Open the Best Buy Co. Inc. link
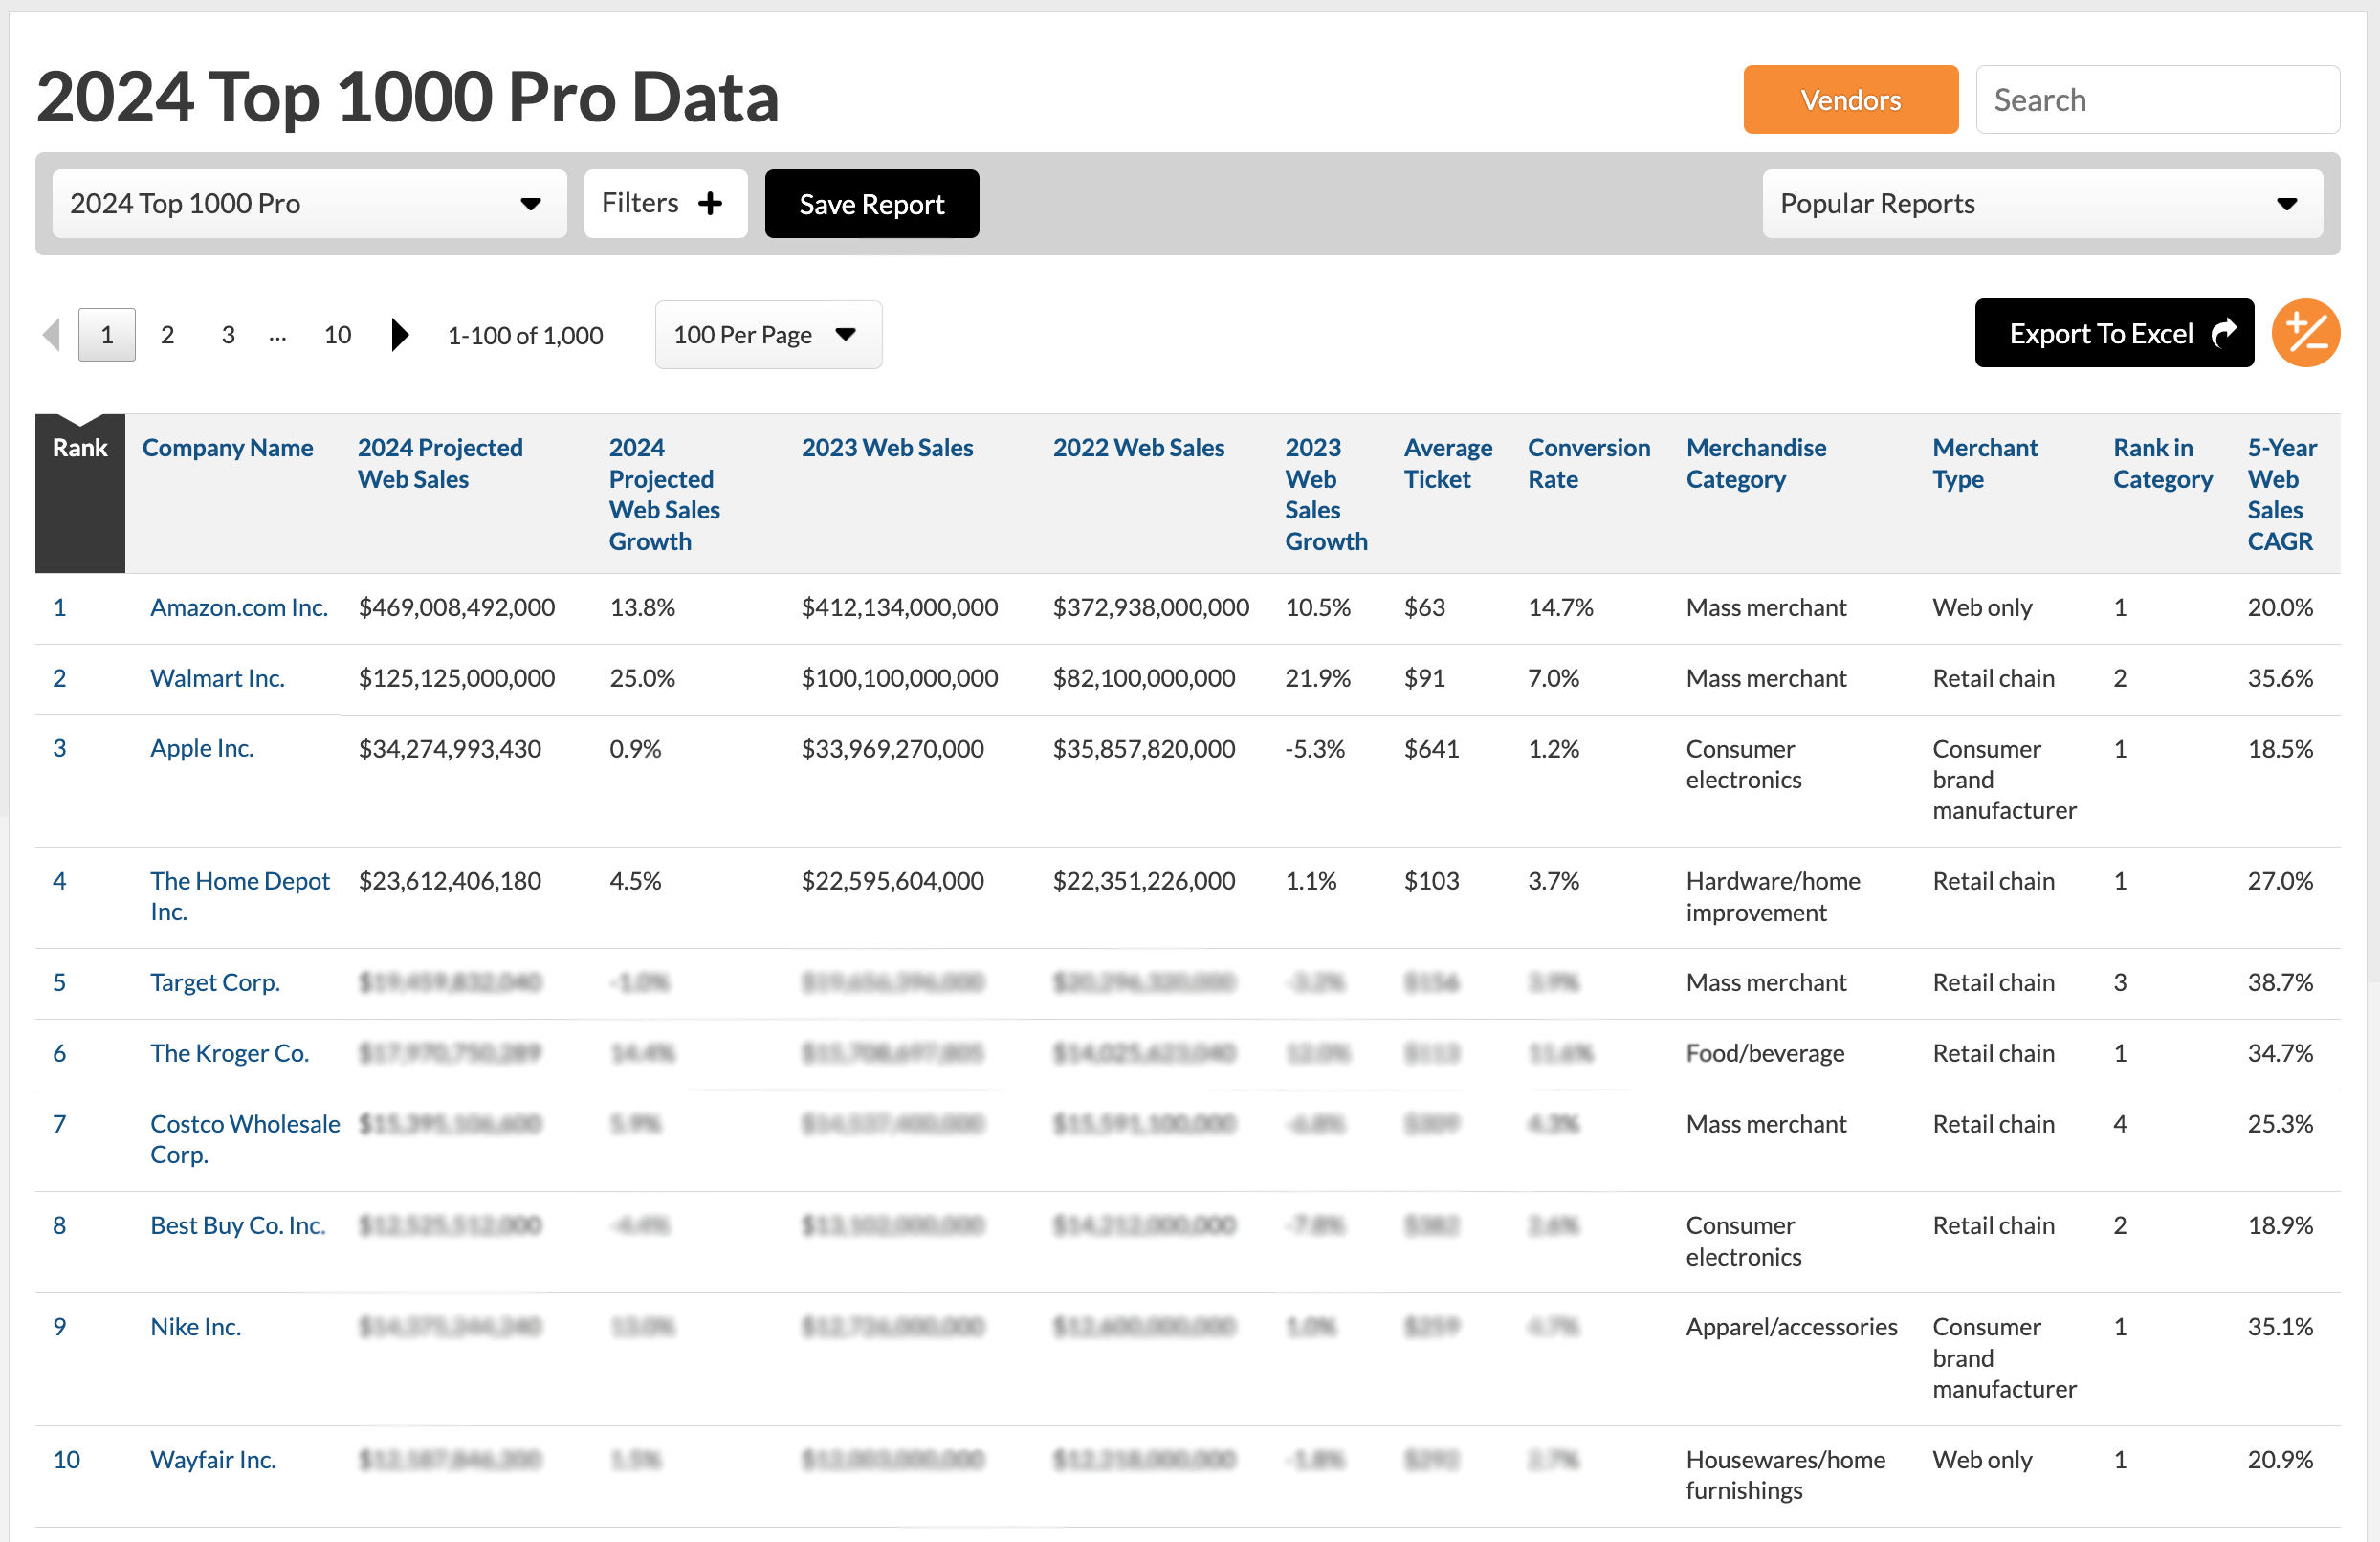The width and height of the screenshot is (2380, 1542). tap(238, 1225)
